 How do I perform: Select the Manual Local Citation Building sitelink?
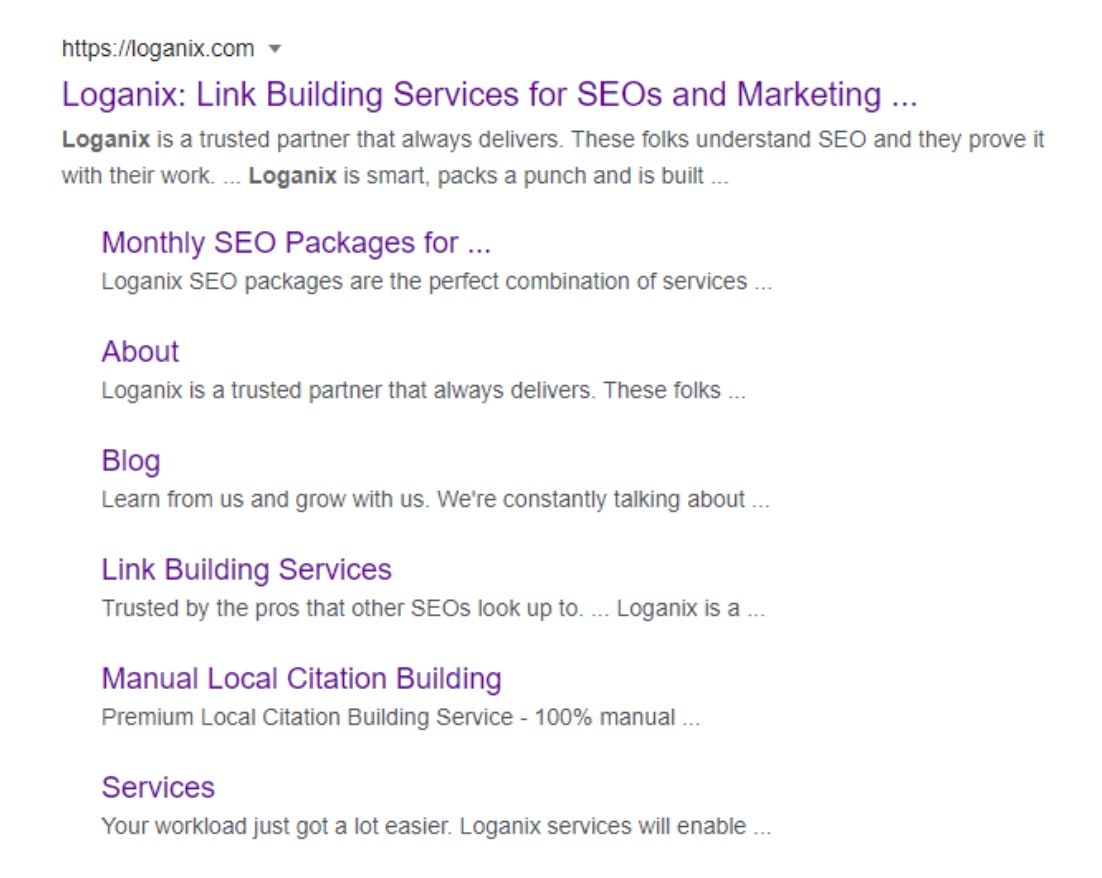tap(301, 678)
